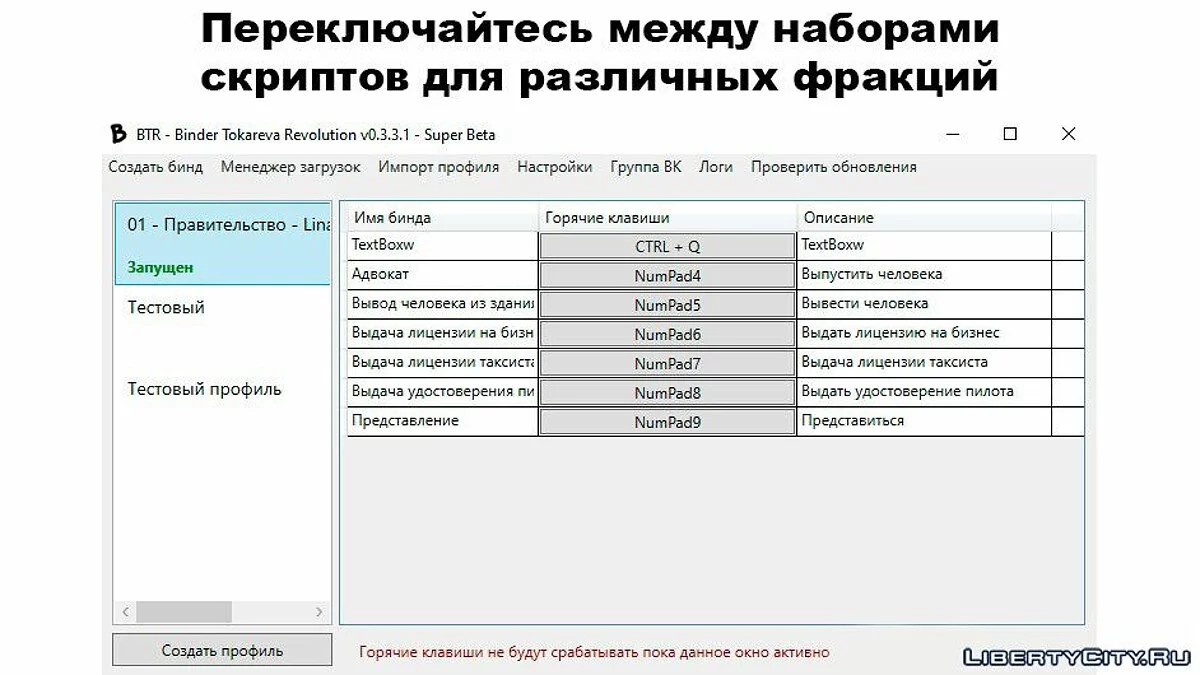Open Менеджер загрузок menu item
The height and width of the screenshot is (675, 1200).
[x=291, y=167]
